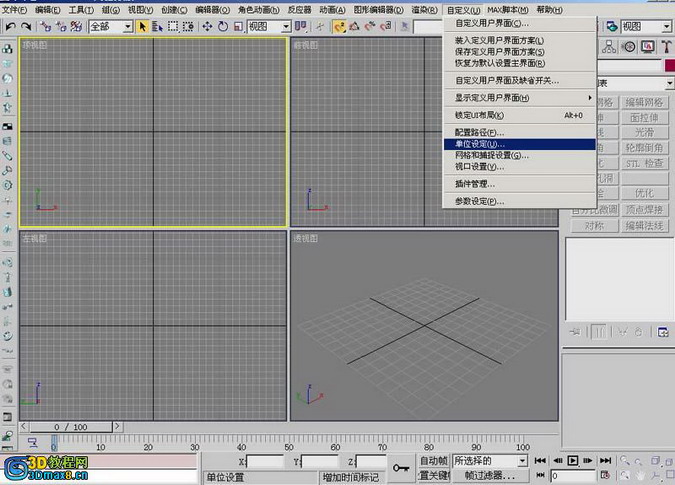This screenshot has width=675, height=485.
Task: Click the 帧过滤器 button
Action: tap(490, 475)
